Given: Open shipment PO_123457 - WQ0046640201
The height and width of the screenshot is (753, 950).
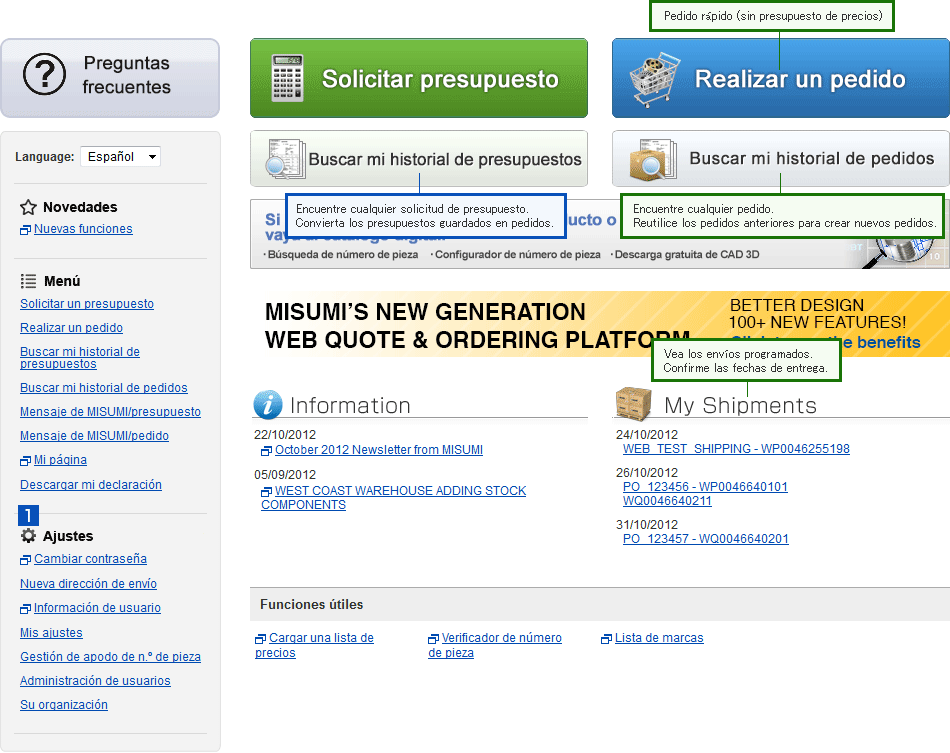Looking at the screenshot, I should coord(706,539).
